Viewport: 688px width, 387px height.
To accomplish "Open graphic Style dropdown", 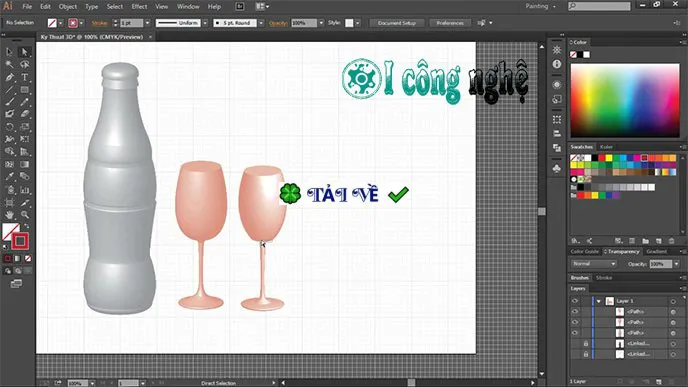I will [x=358, y=23].
